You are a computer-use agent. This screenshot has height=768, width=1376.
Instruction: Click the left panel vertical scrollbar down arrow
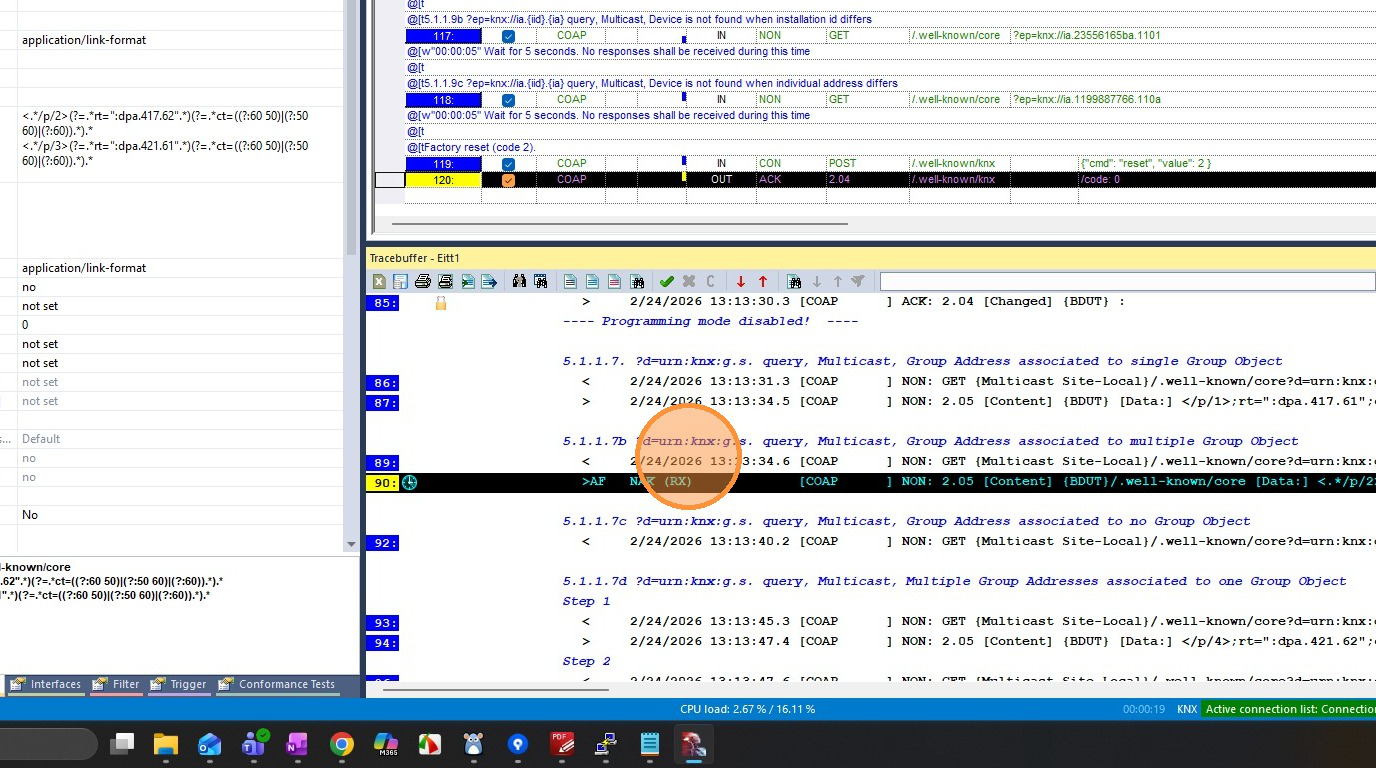(x=351, y=545)
